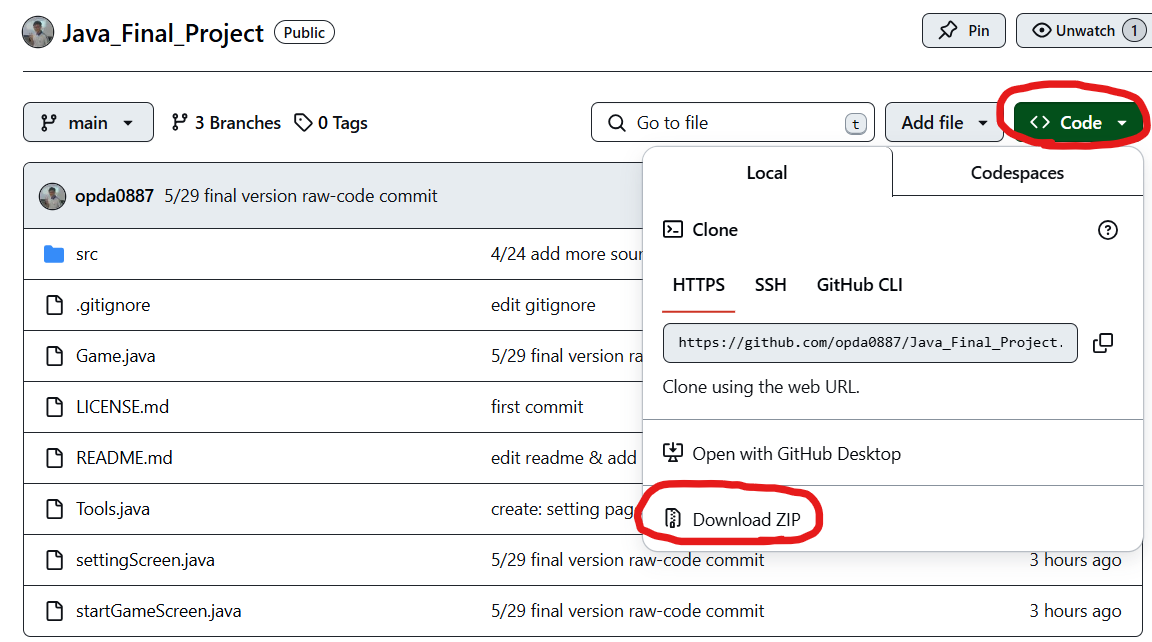The height and width of the screenshot is (642, 1152).
Task: Open the settingScreen.java row commit message
Action: click(627, 560)
